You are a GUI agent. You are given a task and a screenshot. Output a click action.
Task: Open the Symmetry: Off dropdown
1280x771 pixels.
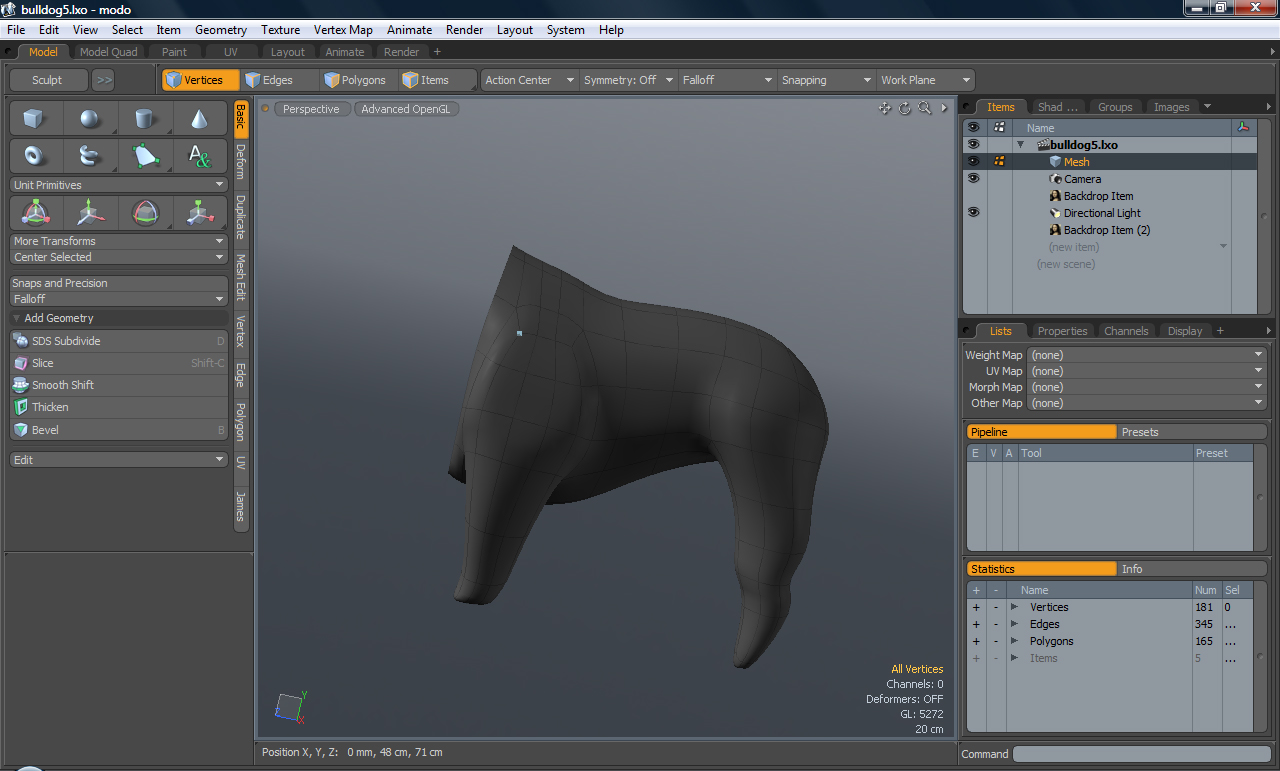click(x=628, y=80)
